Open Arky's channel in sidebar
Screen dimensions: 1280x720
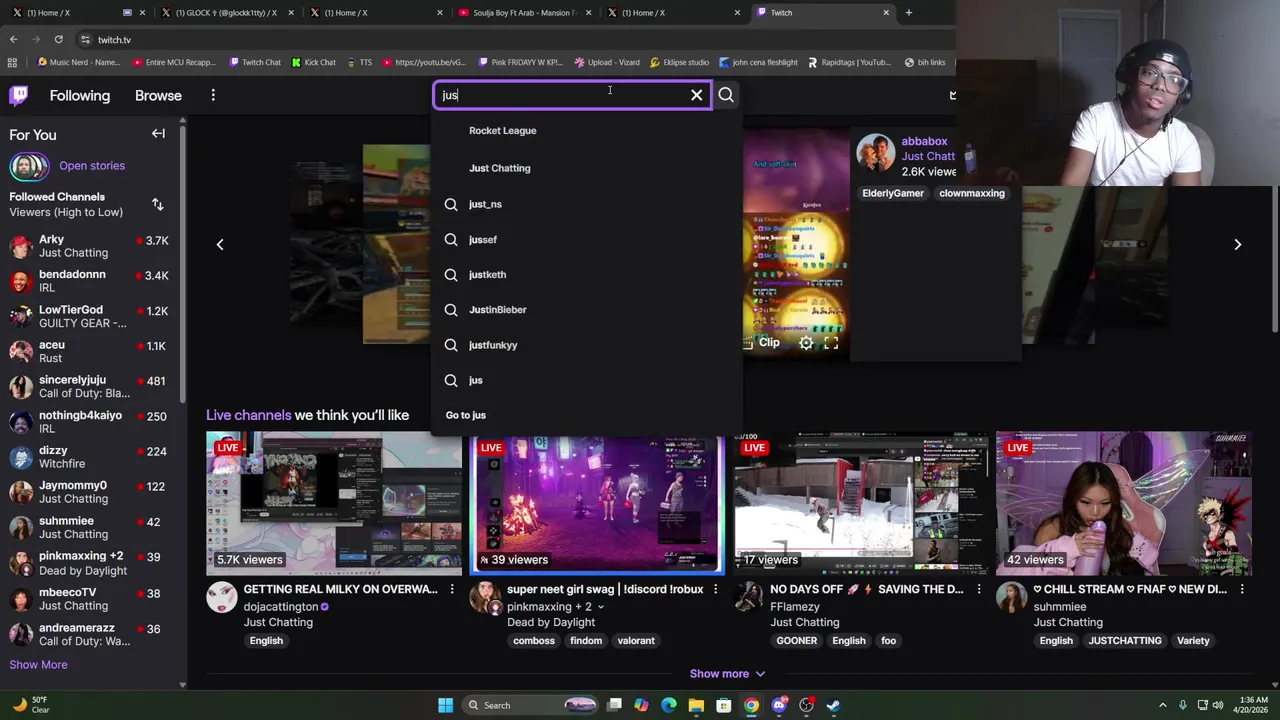coord(90,246)
